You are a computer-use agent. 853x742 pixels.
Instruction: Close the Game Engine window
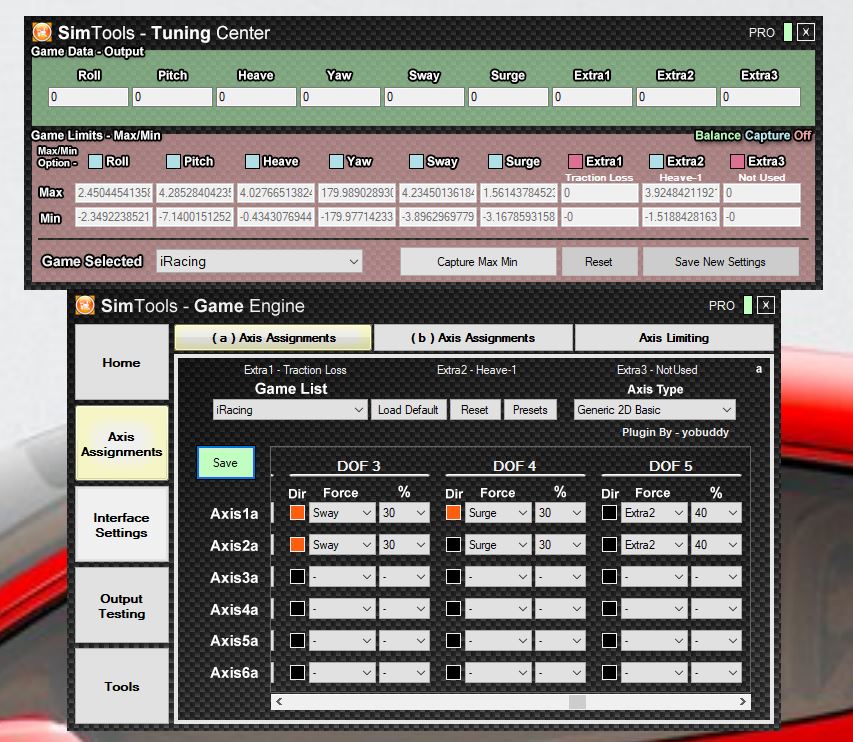point(765,305)
